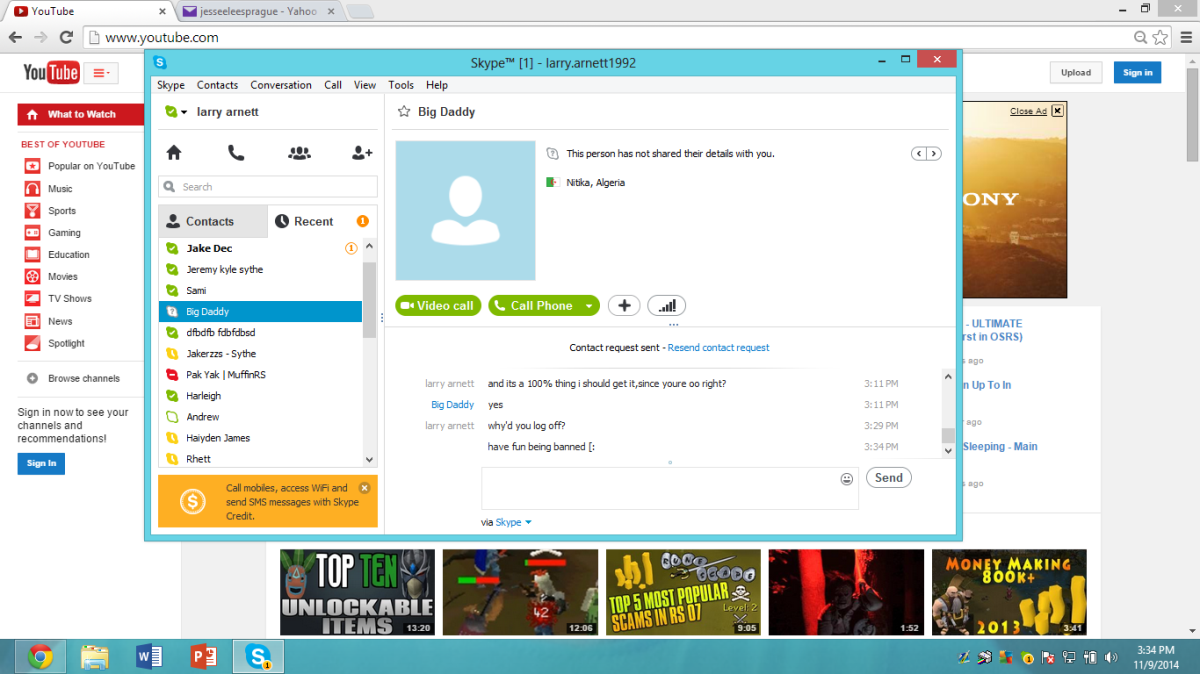Image resolution: width=1200 pixels, height=674 pixels.
Task: Launch Word from the taskbar
Action: [x=149, y=657]
